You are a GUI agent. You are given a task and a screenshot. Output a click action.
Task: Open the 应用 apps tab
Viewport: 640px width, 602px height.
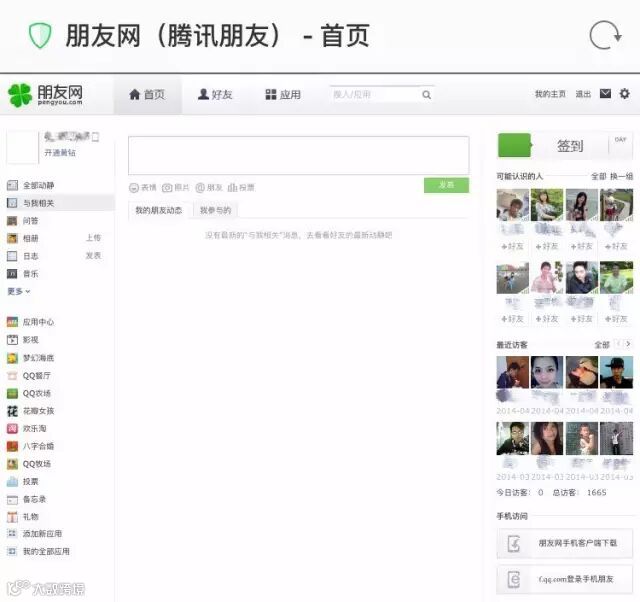click(x=283, y=95)
